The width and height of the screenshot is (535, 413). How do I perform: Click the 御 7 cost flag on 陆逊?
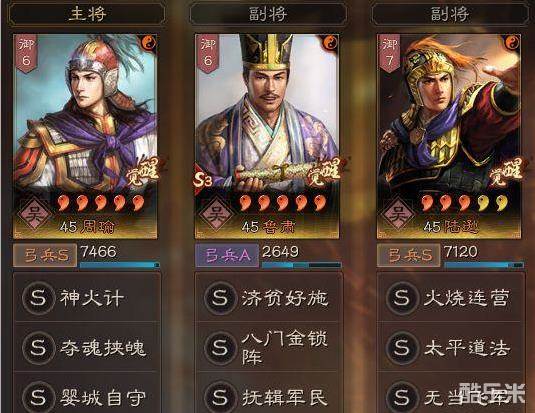[x=389, y=53]
